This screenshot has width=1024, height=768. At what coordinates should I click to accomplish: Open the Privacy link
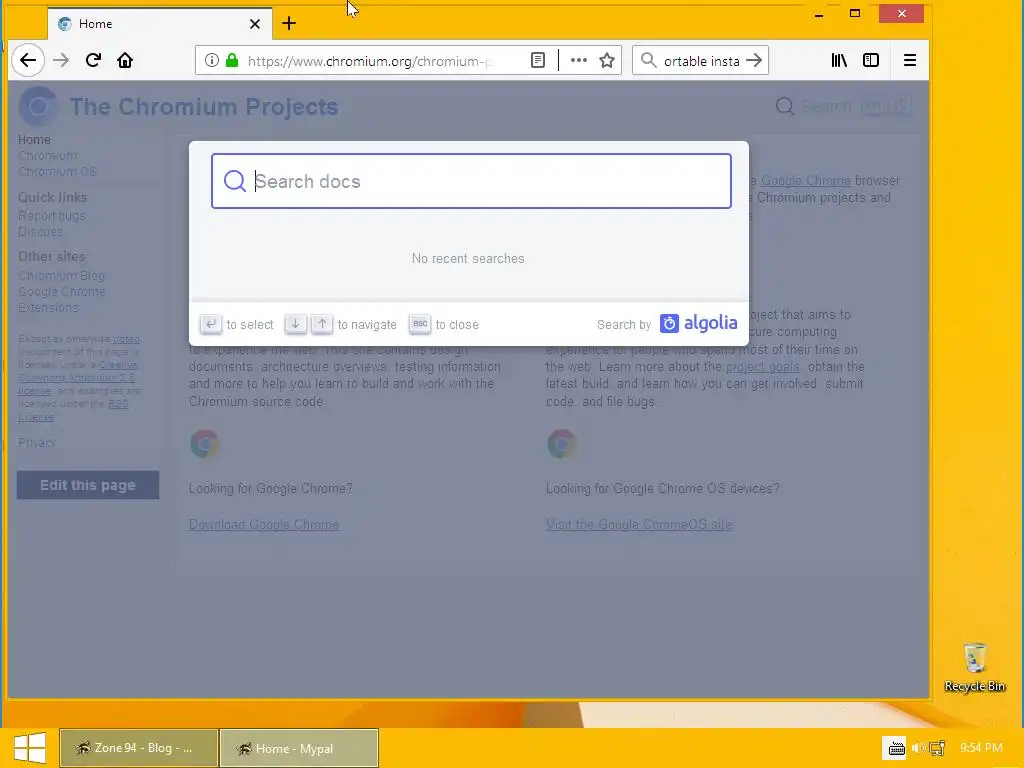point(37,443)
